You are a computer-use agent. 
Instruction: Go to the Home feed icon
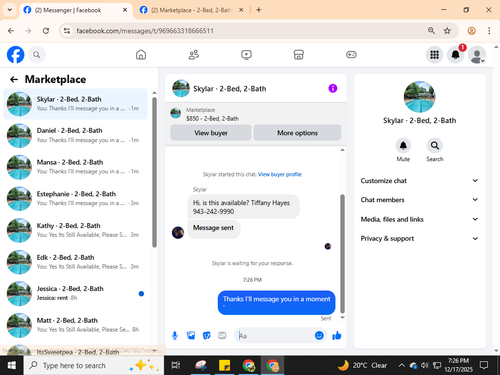(x=141, y=55)
